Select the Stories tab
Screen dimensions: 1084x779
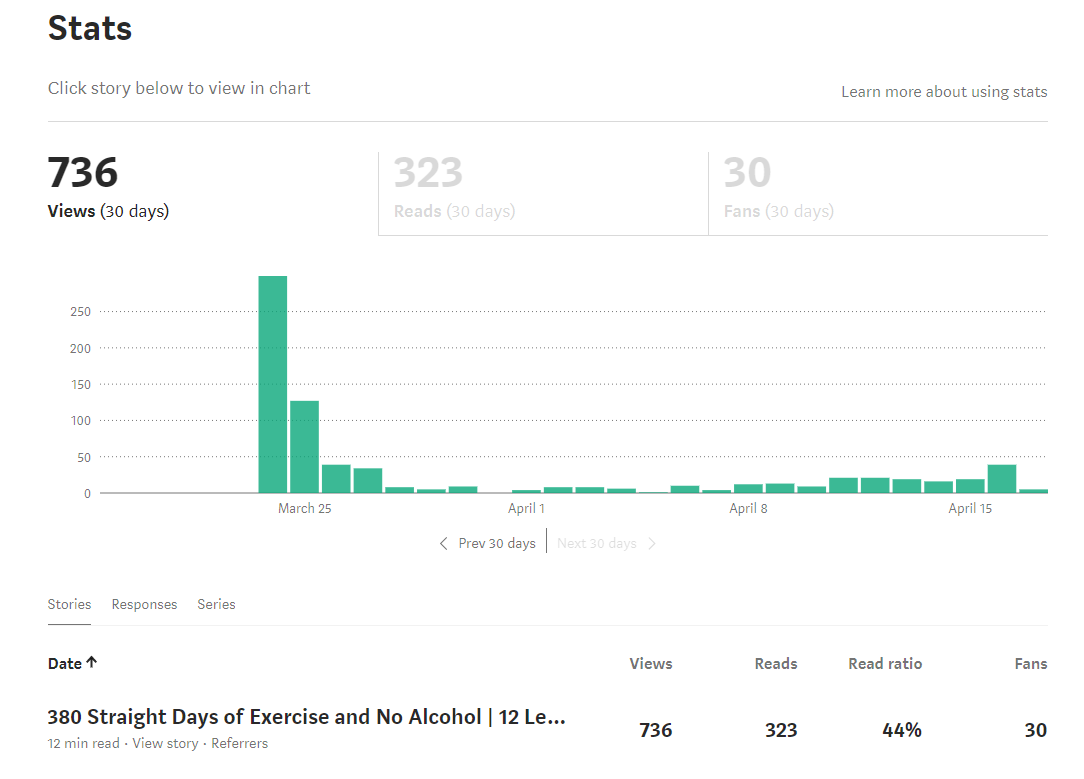[x=69, y=604]
